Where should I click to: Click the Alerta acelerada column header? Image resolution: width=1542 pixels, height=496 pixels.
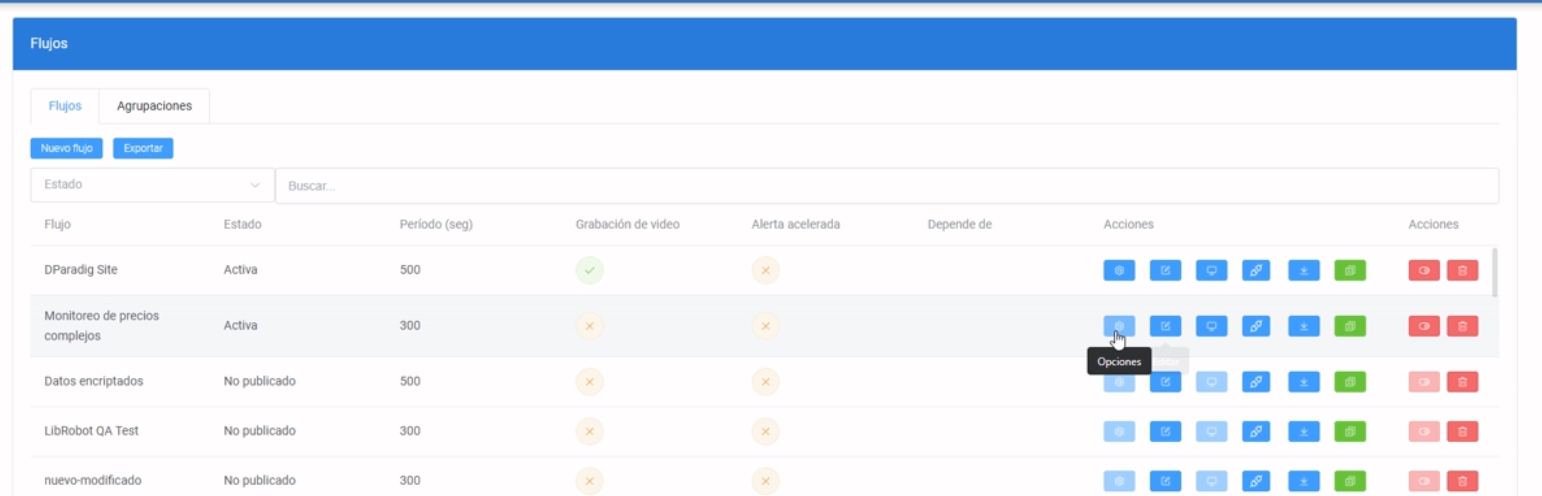click(x=796, y=224)
